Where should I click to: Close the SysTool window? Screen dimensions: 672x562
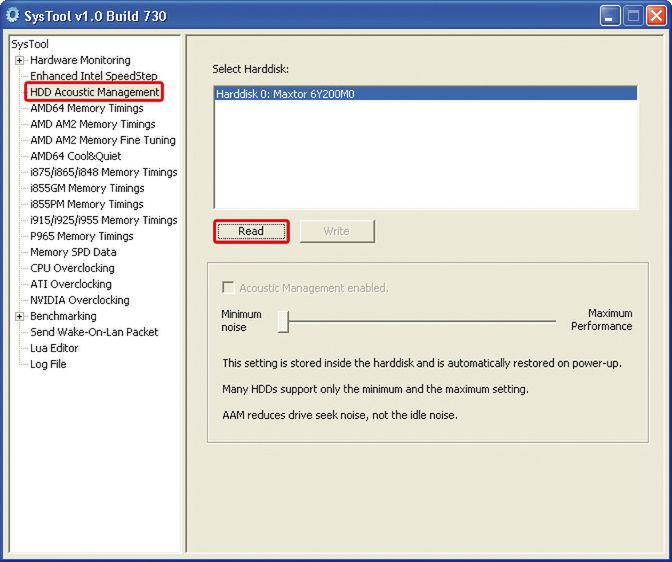click(x=657, y=16)
